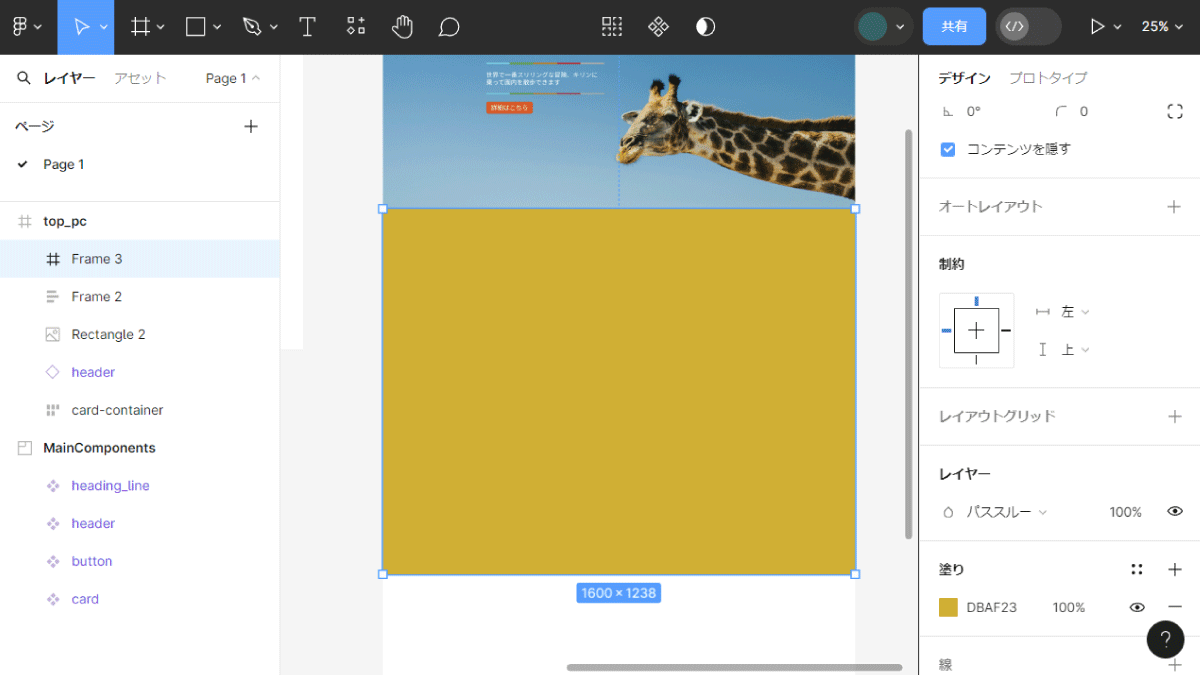Select the Text tool
The width and height of the screenshot is (1200, 675).
[x=308, y=27]
